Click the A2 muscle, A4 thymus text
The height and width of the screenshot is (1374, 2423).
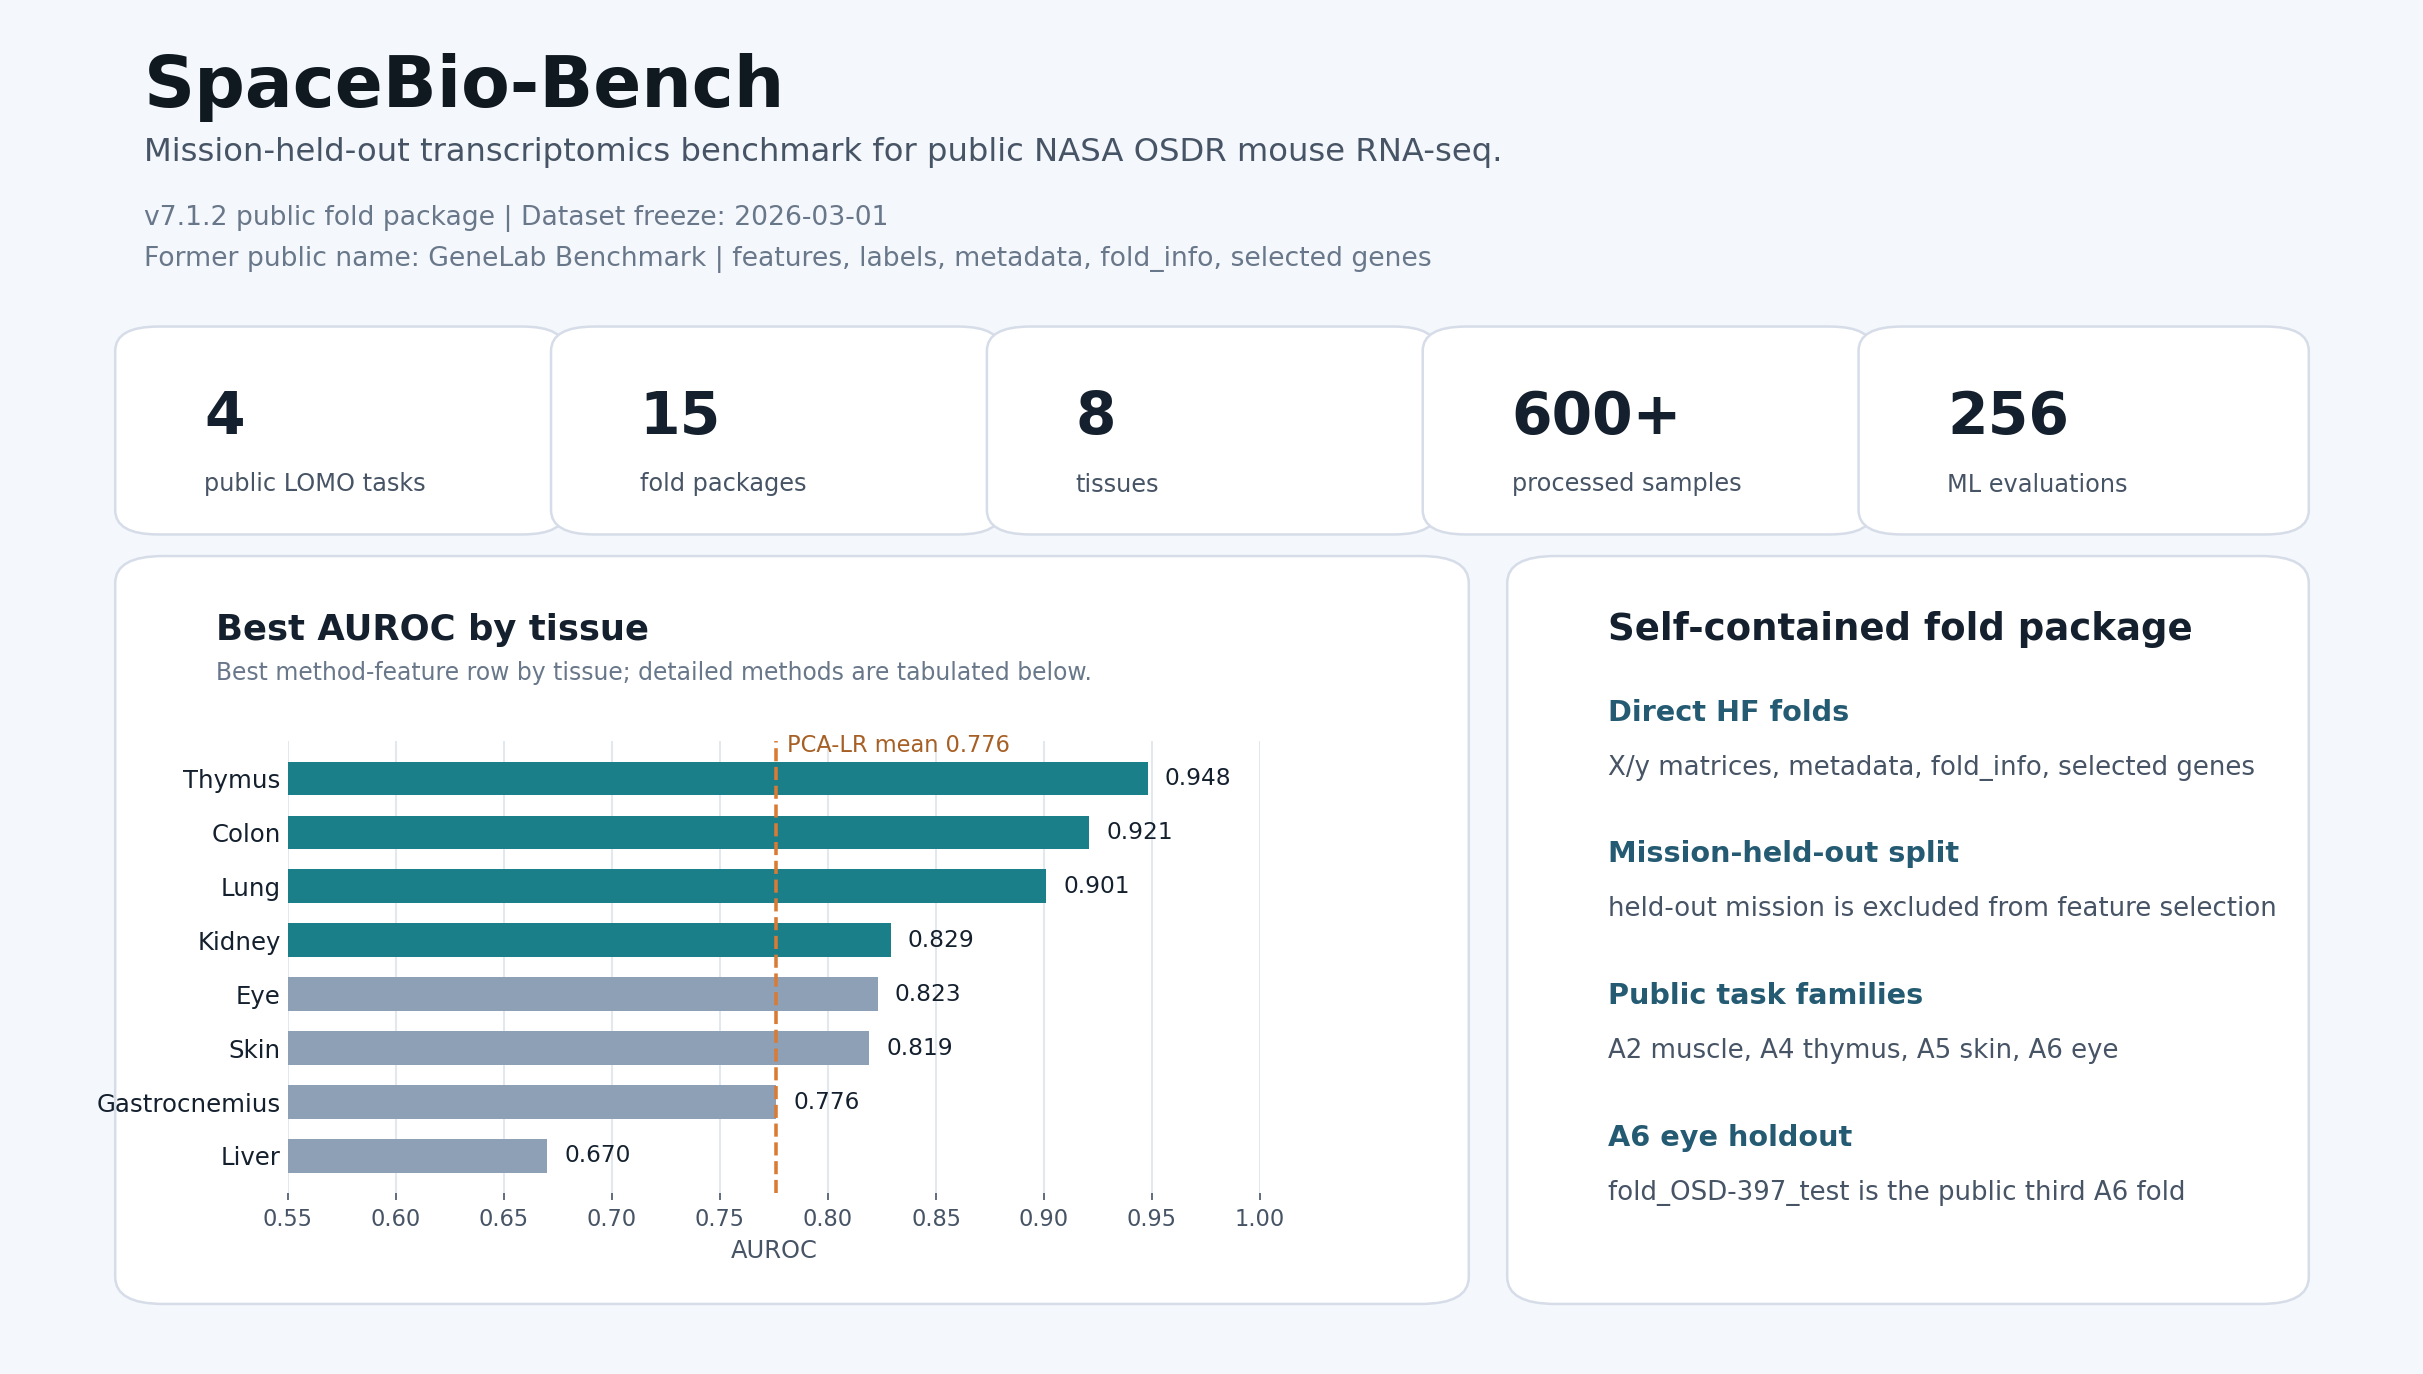click(1863, 1050)
